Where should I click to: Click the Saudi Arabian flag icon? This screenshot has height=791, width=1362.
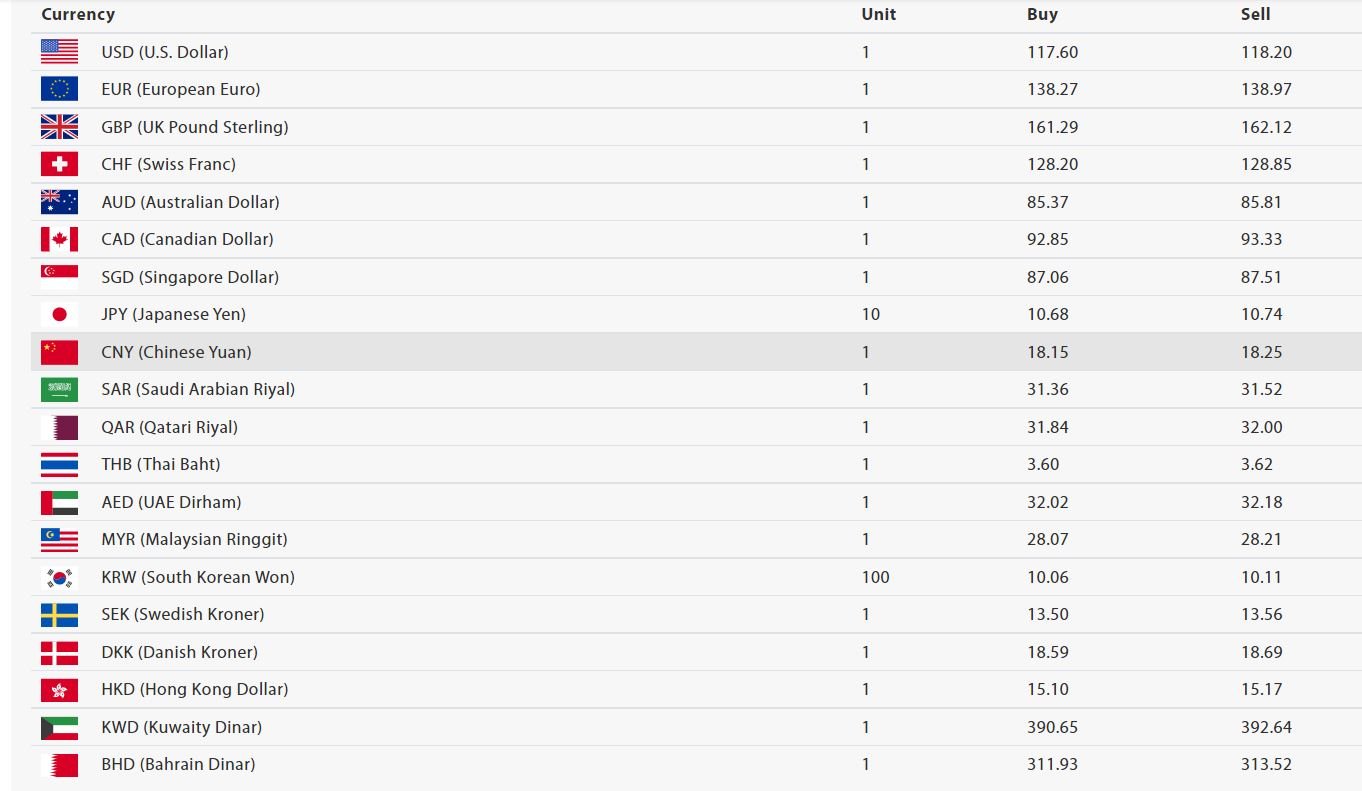pyautogui.click(x=59, y=389)
